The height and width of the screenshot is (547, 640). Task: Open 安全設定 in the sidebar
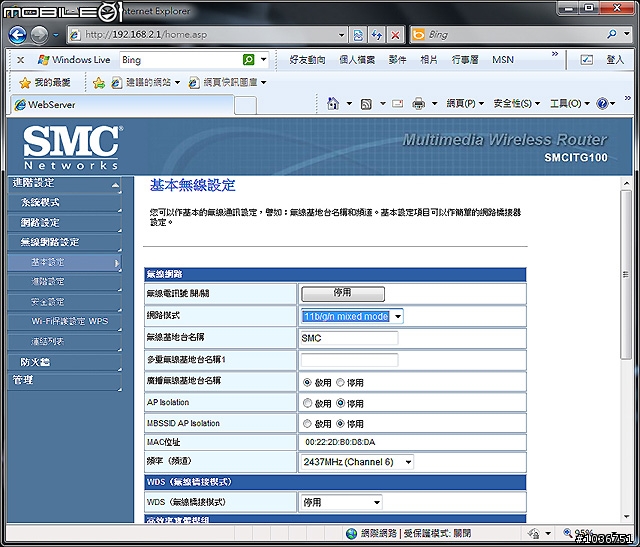[64, 302]
